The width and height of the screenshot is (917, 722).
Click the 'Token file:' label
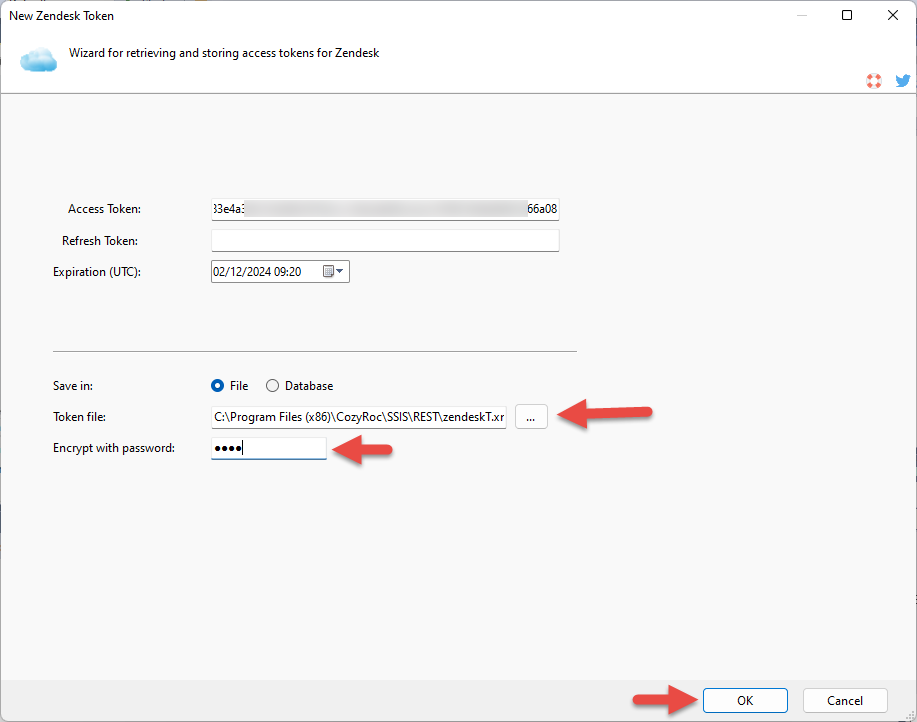click(x=80, y=417)
